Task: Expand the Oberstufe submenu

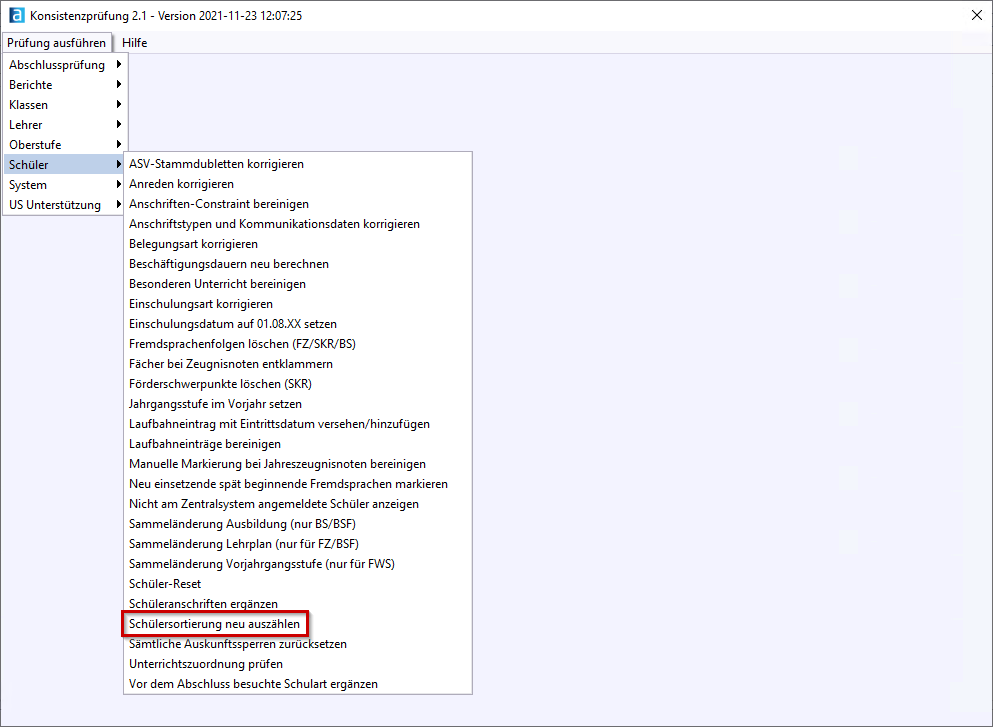Action: coord(65,144)
